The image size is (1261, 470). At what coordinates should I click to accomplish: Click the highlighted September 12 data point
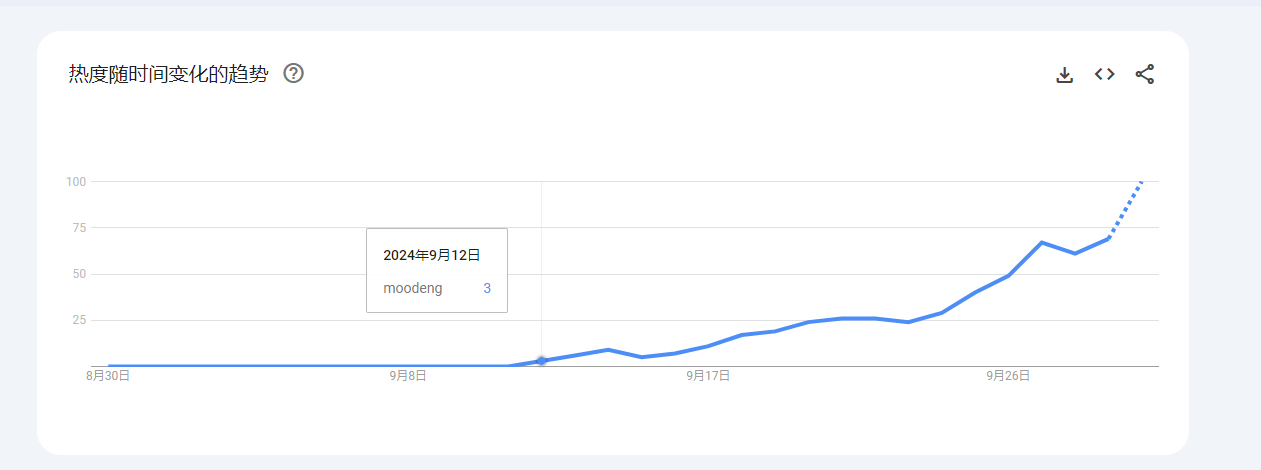(x=541, y=360)
